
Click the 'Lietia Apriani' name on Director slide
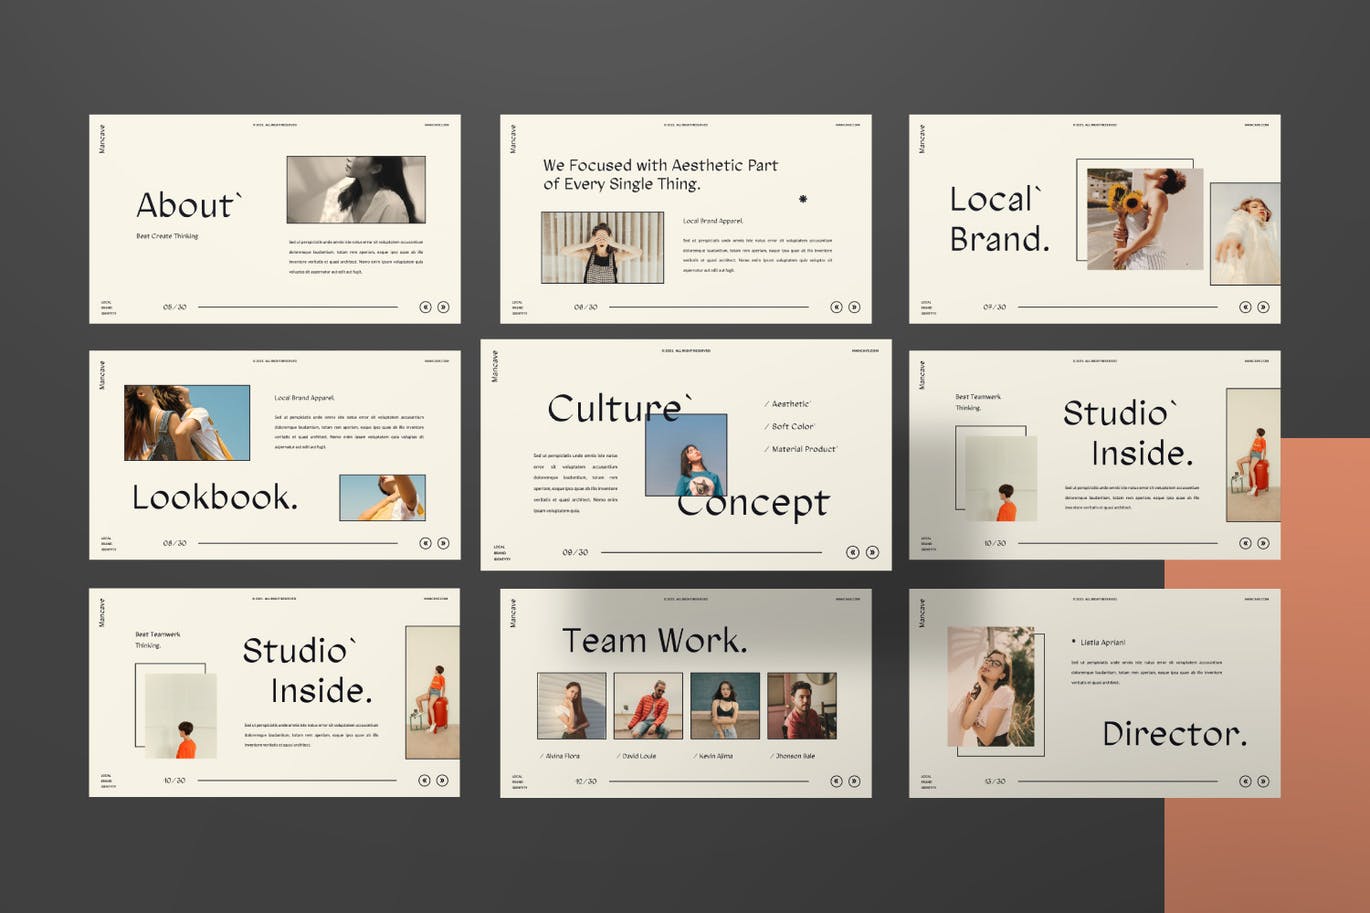point(1102,642)
